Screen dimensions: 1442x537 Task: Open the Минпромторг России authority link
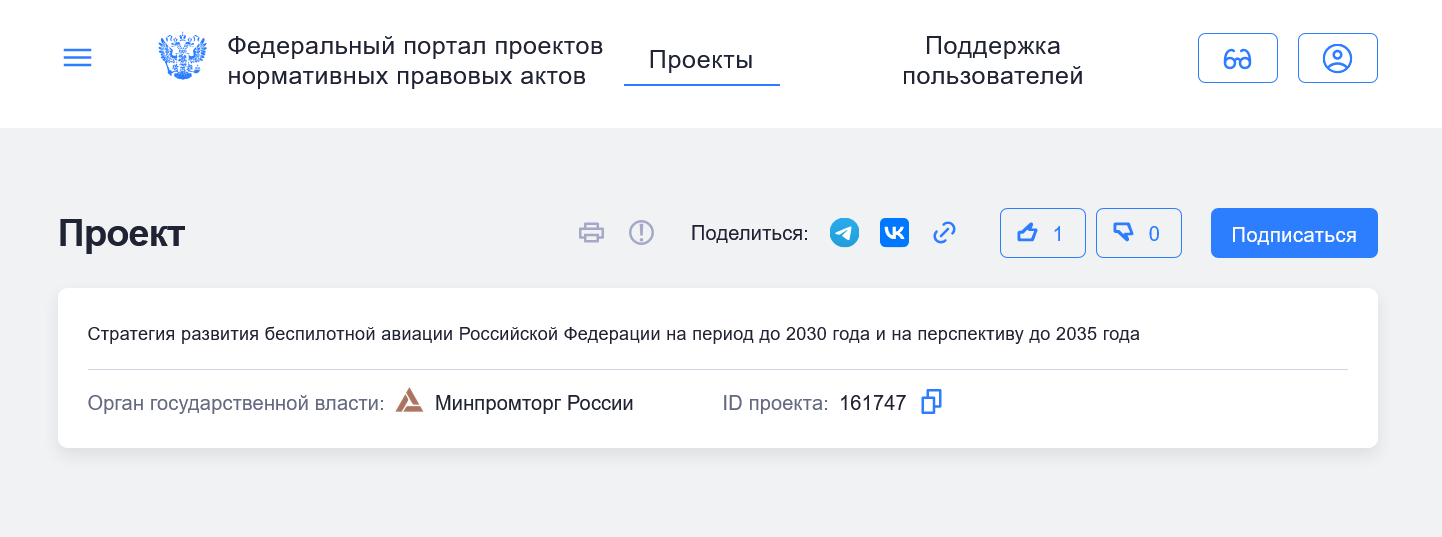[534, 403]
